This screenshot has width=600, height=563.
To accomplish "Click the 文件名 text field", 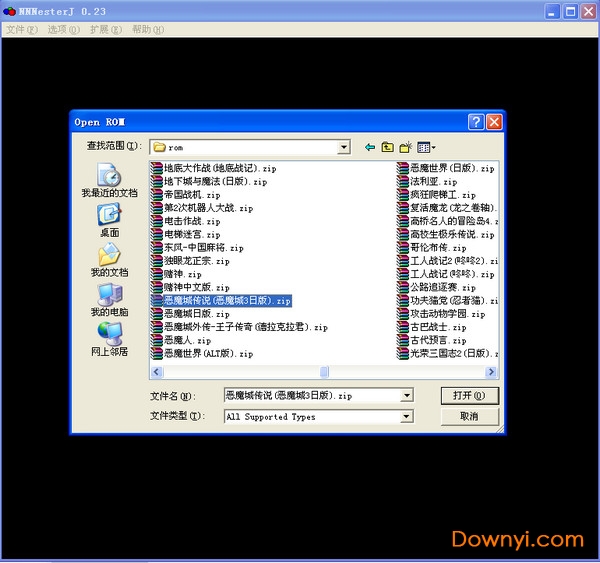I will [312, 395].
